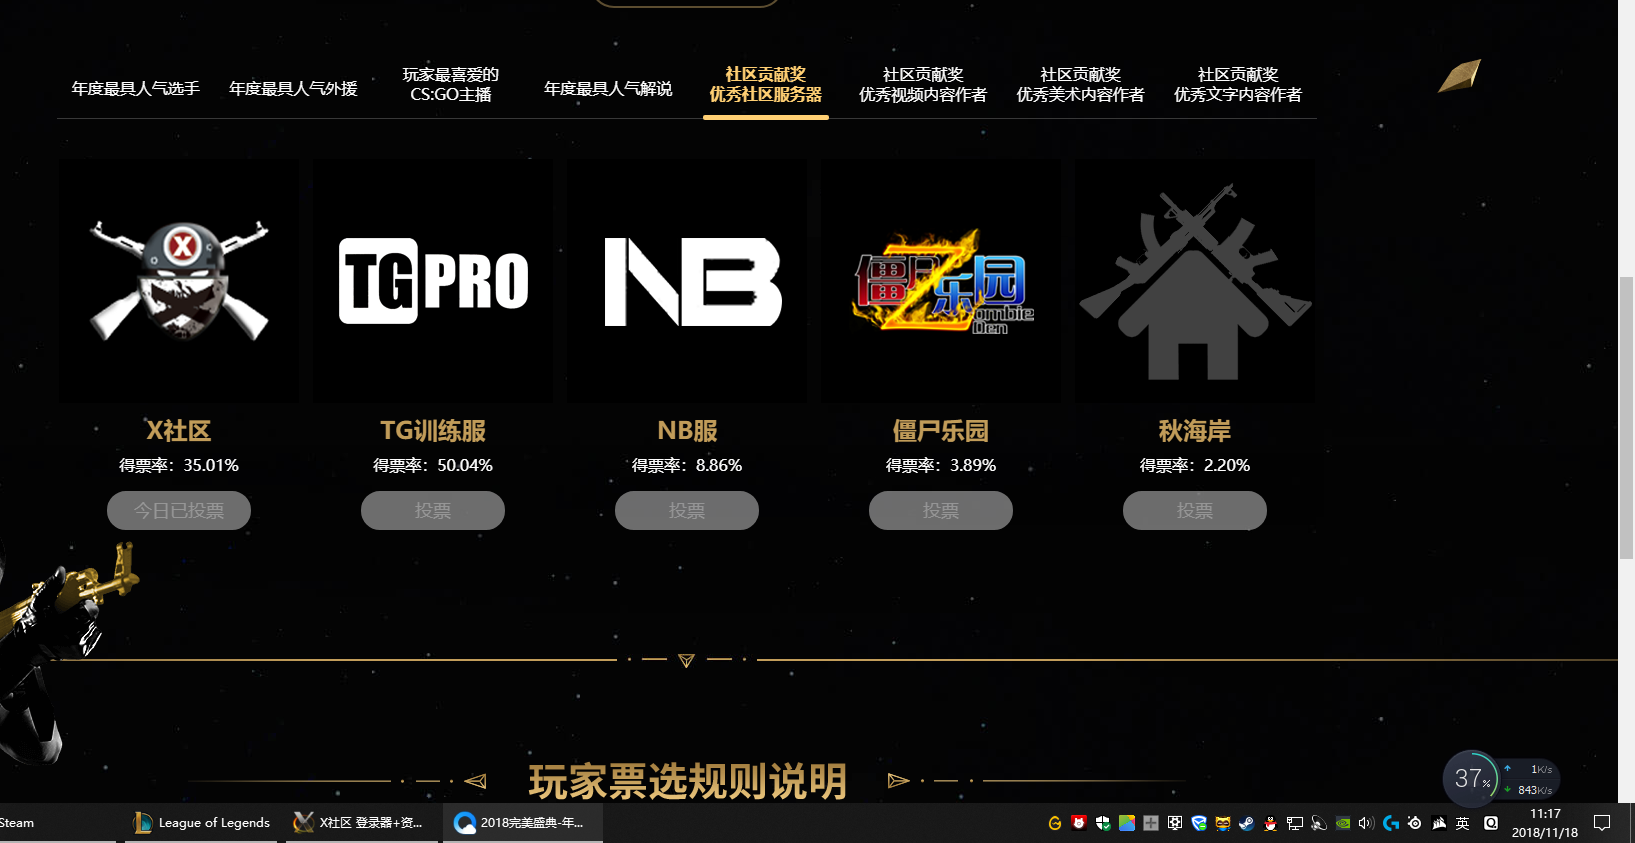Select 玩家最喜爱的 CS:GO主播 tab

(x=450, y=84)
